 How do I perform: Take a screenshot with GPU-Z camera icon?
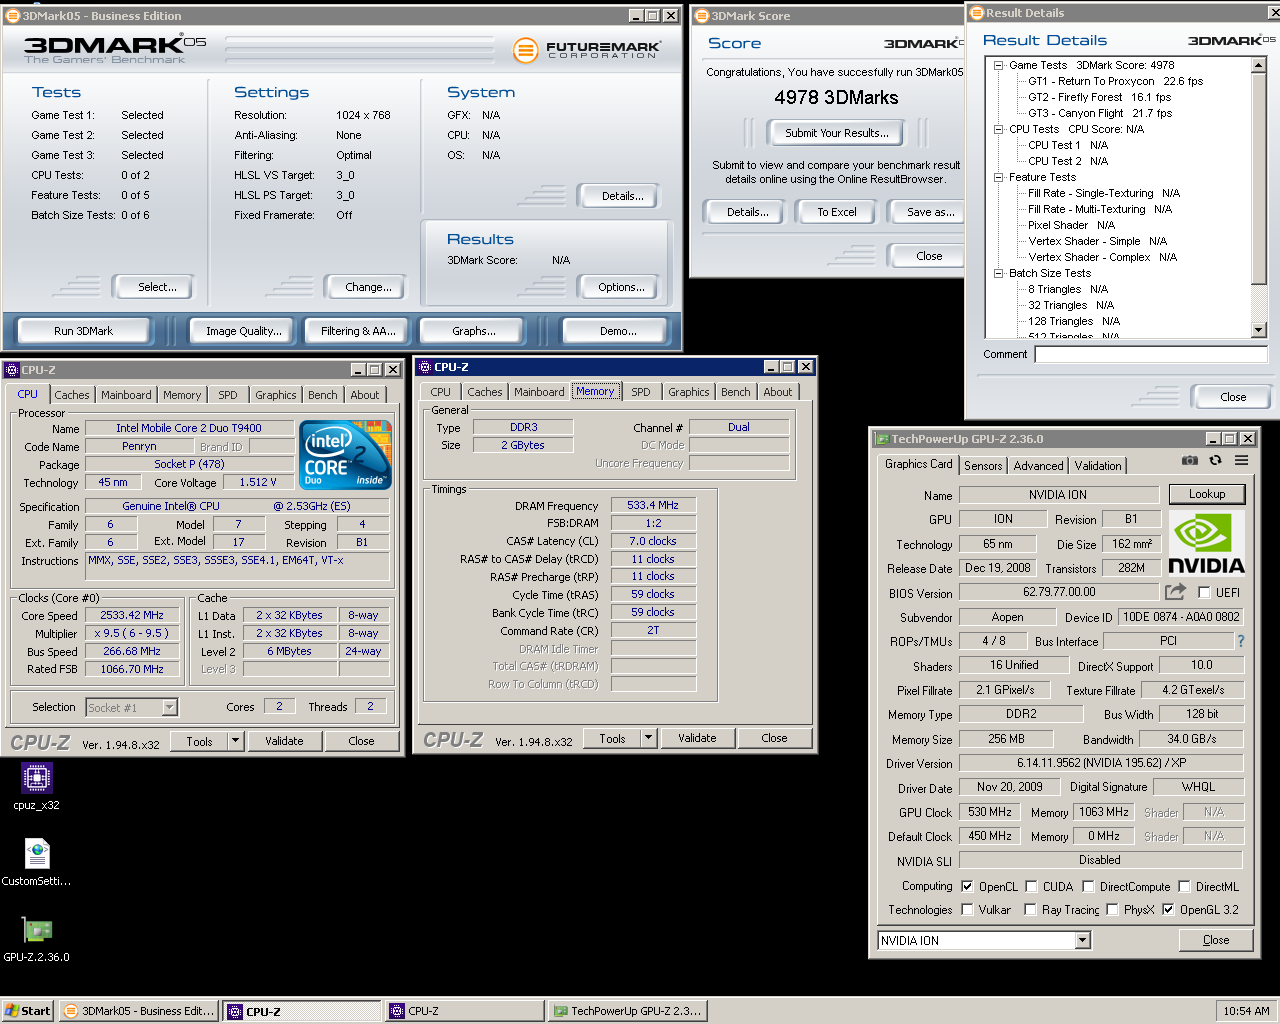(x=1189, y=461)
